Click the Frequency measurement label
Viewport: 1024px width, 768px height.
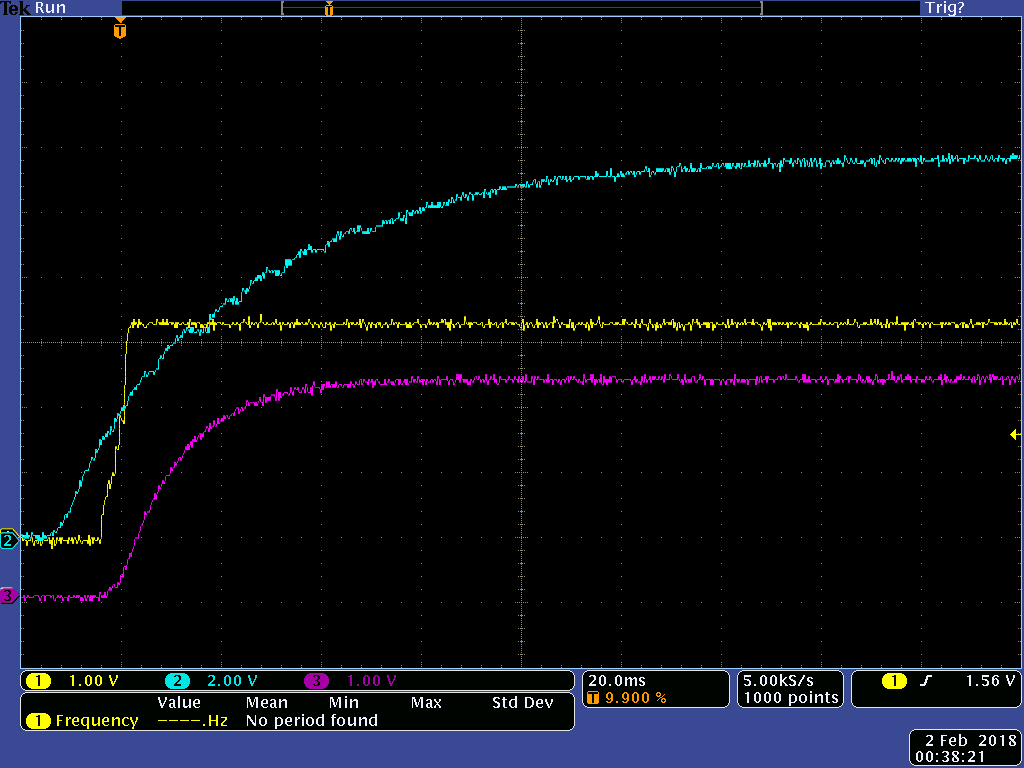coord(97,721)
